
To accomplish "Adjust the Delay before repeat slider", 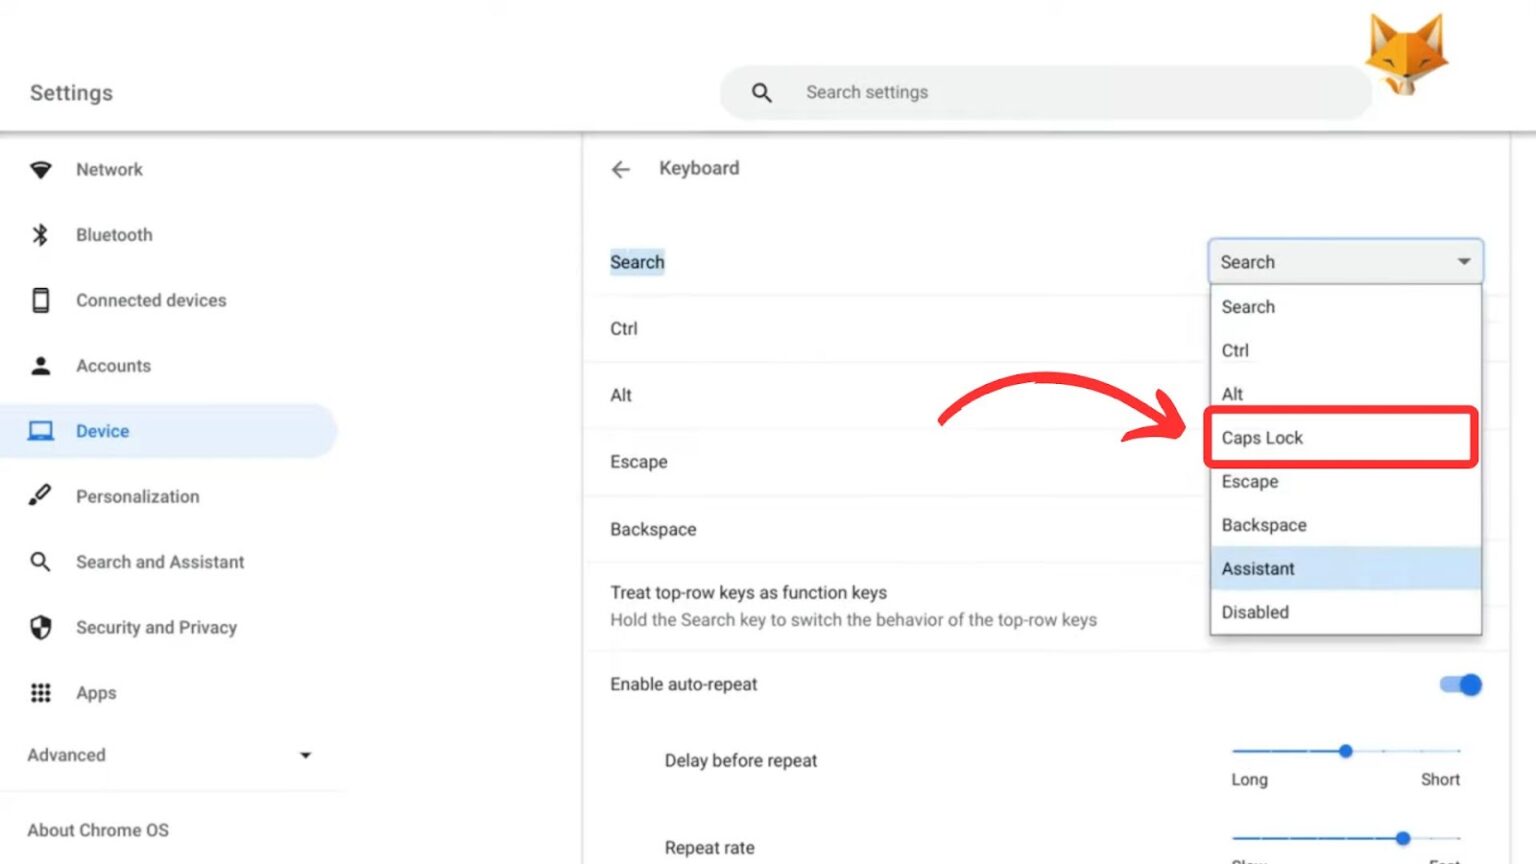I will pyautogui.click(x=1345, y=750).
